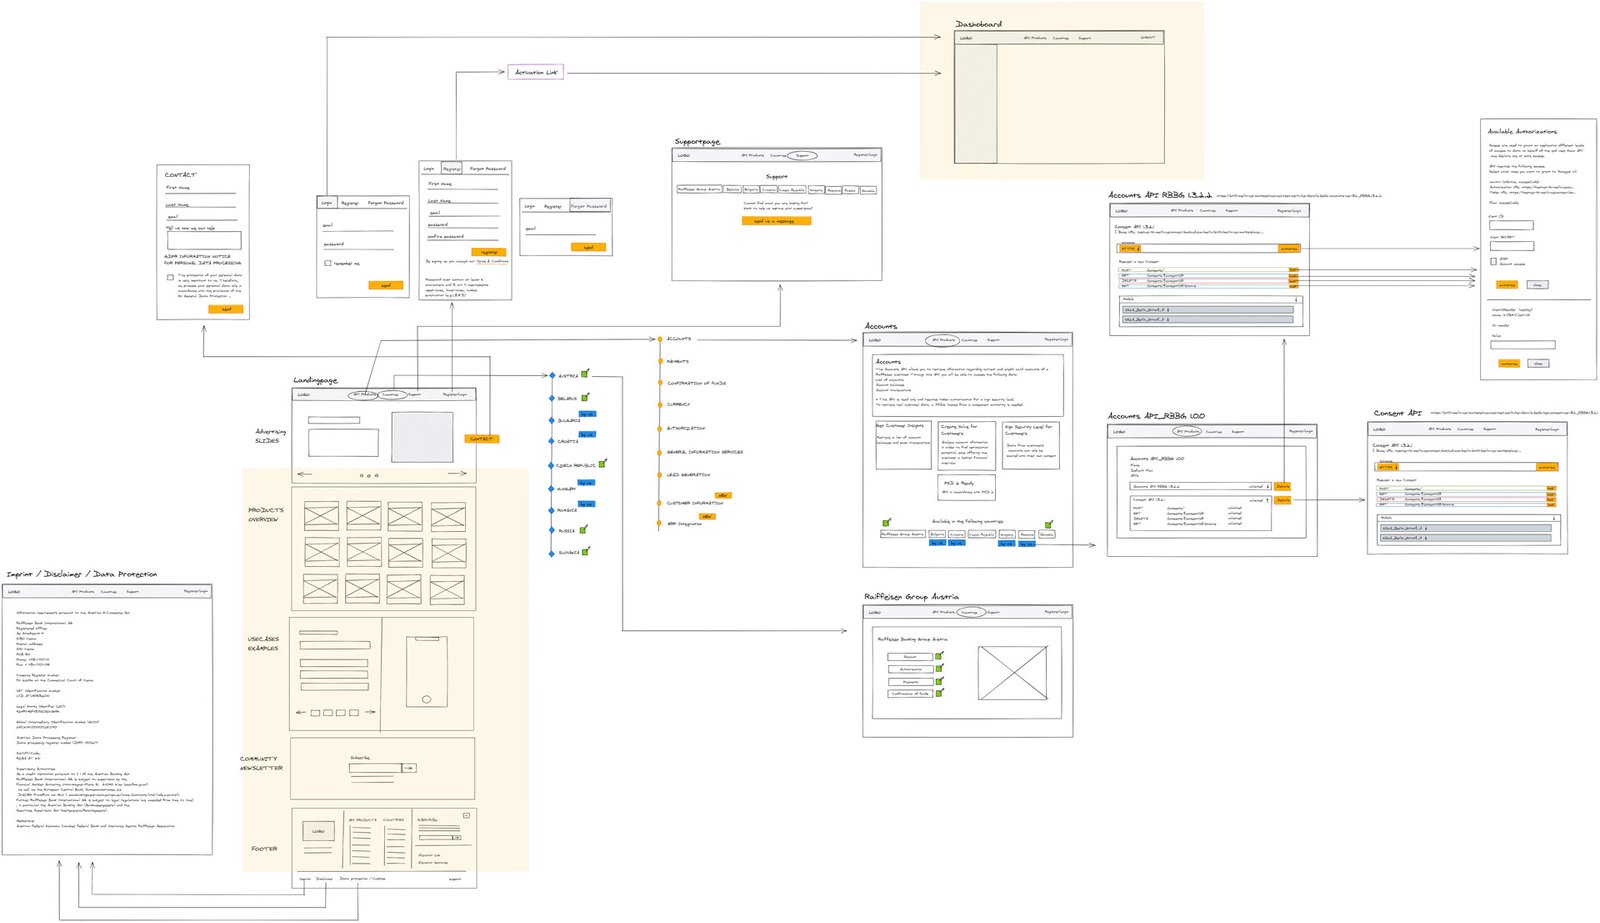Select the green checkmark beside Austria
Screen dimensions: 1600x923
585,374
